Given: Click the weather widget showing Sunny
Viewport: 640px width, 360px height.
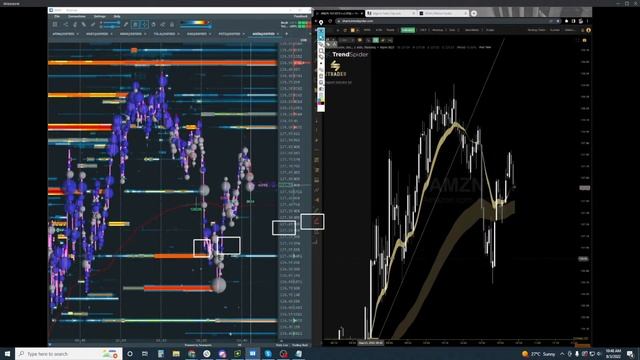Looking at the screenshot, I should coord(538,353).
